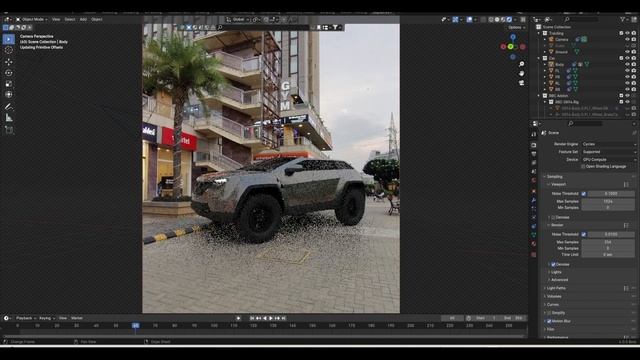
Task: Toggle Simplify checkbox
Action: [549, 313]
